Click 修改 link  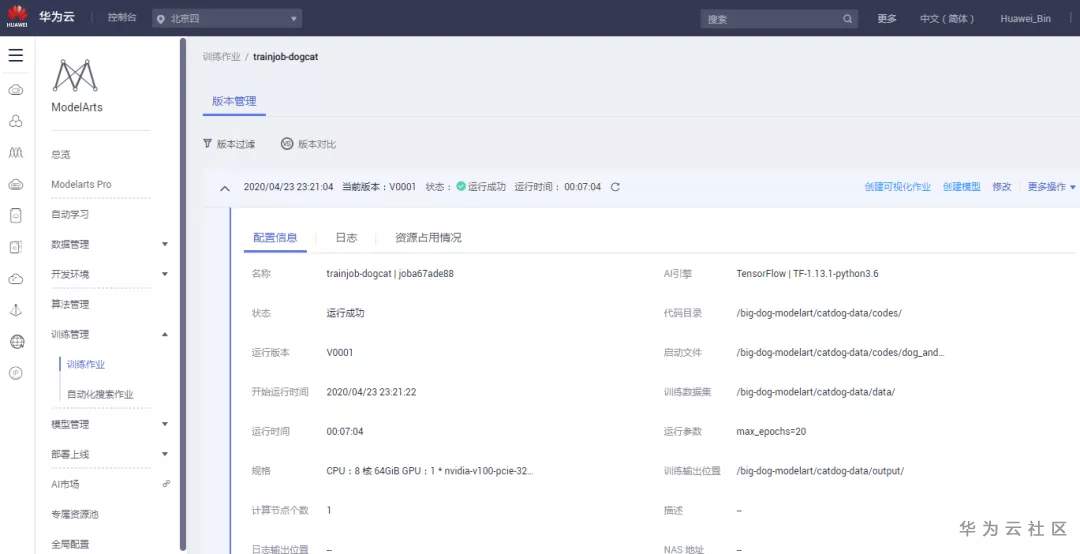click(1001, 187)
